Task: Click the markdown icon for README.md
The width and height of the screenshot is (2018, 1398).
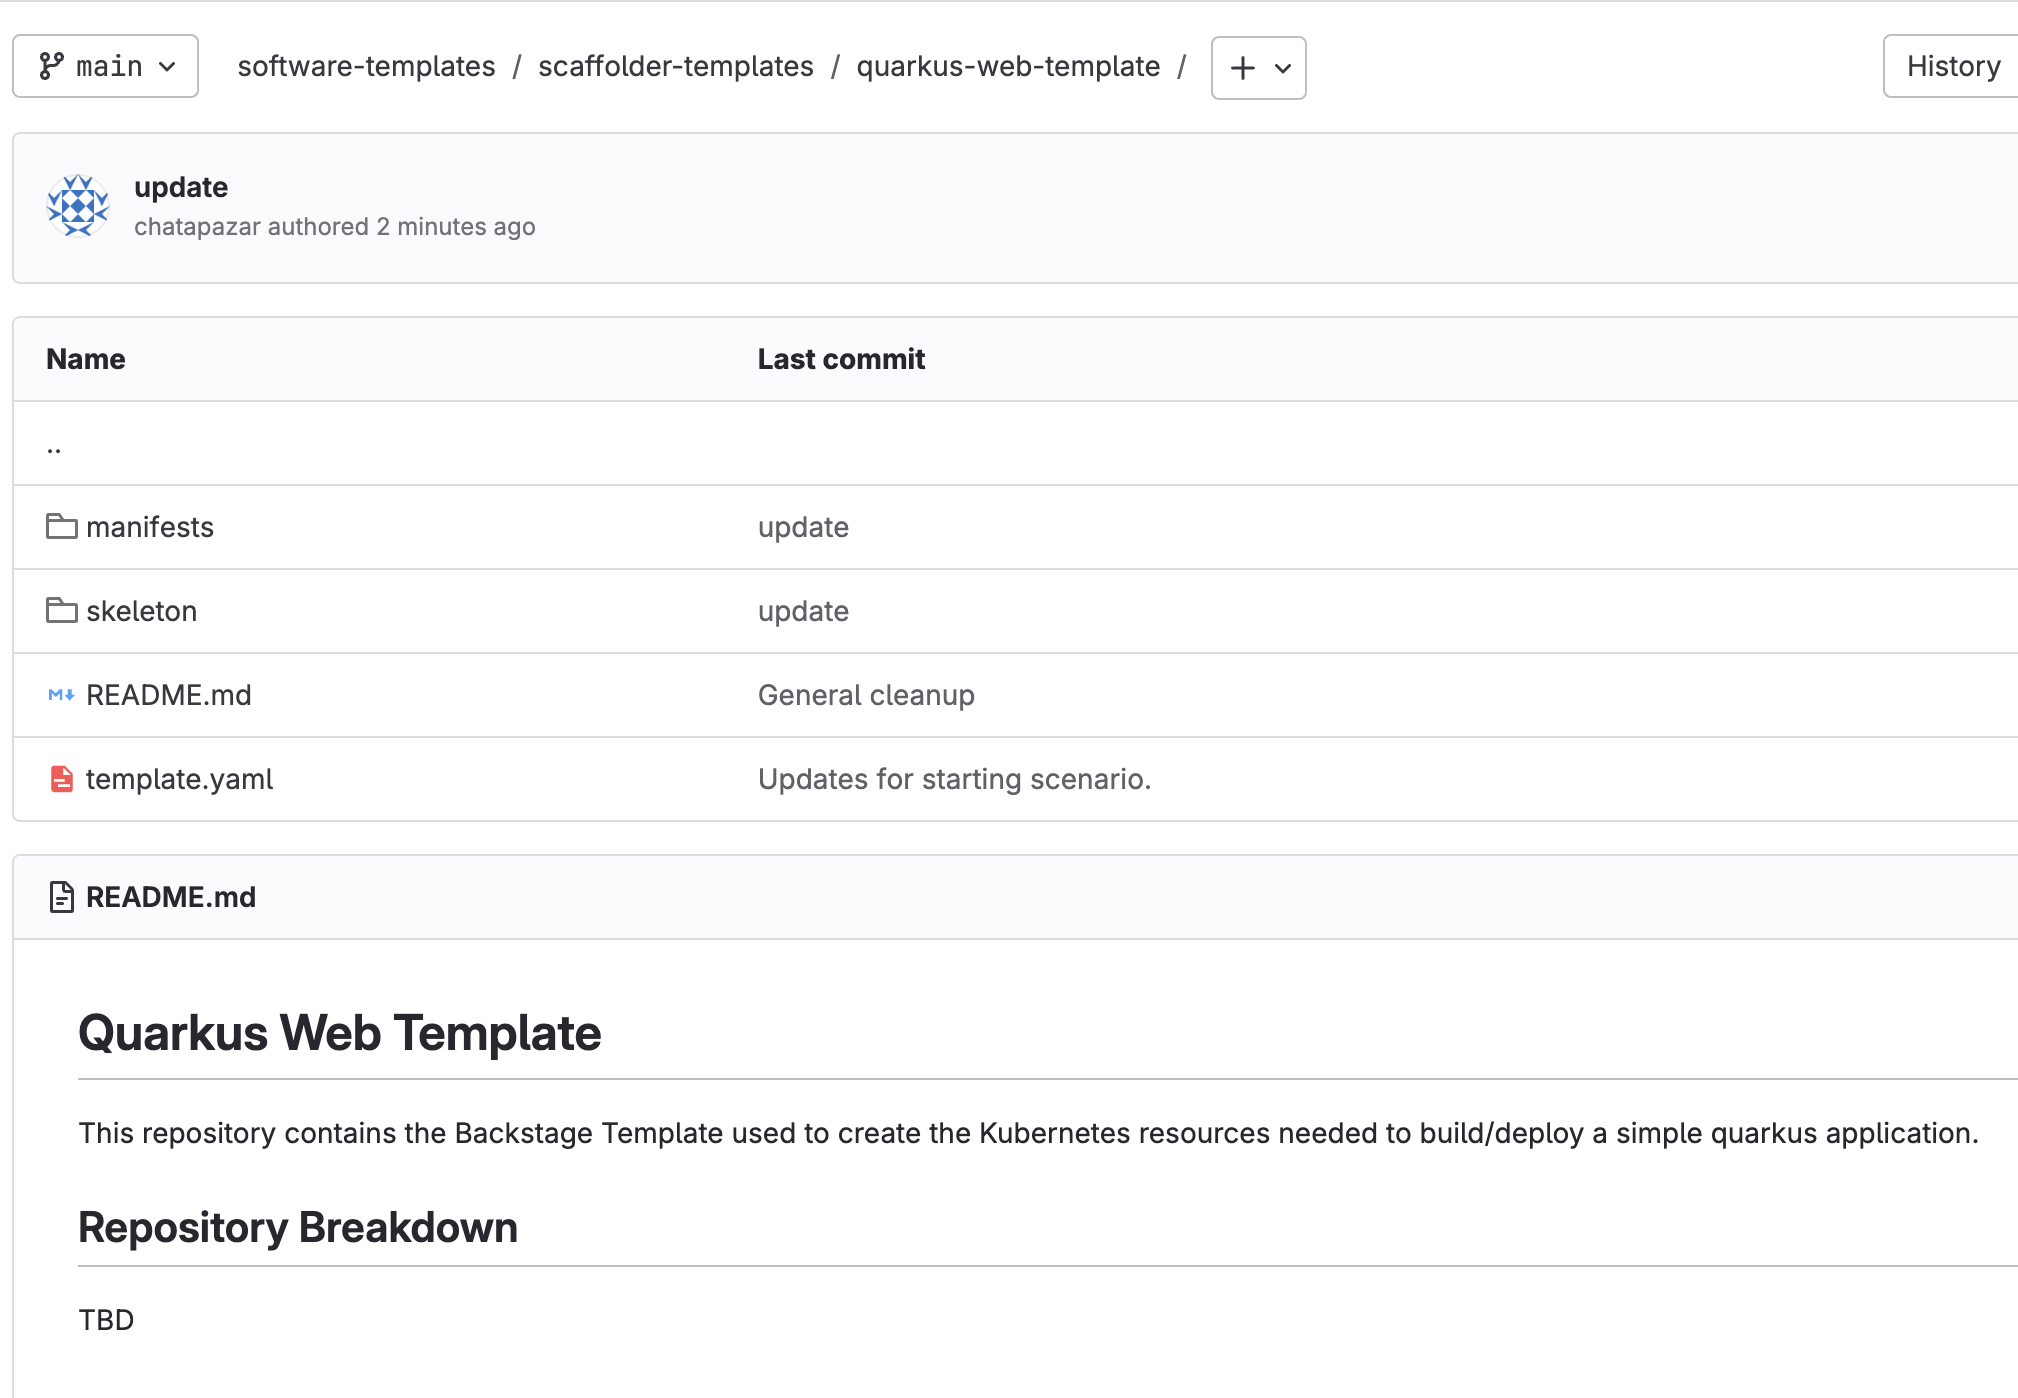Action: pos(62,694)
